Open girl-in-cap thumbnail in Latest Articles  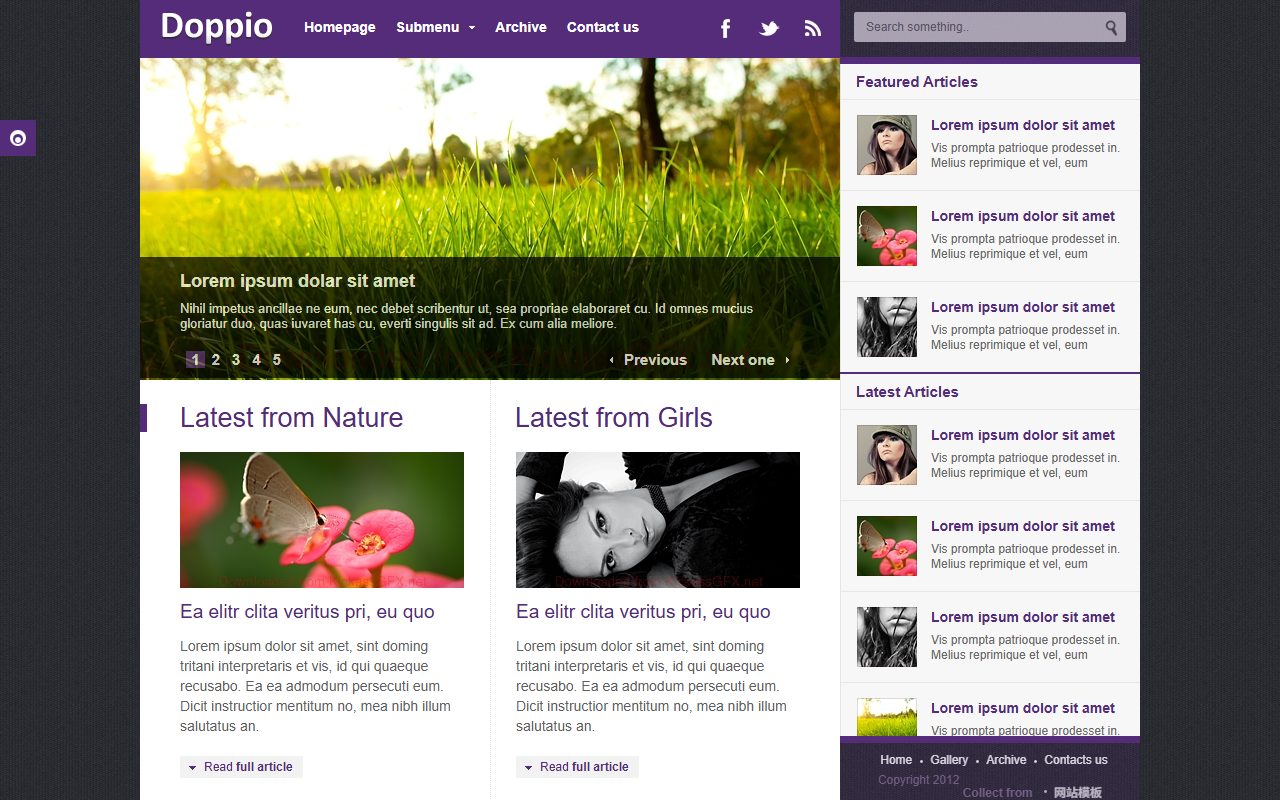[887, 455]
